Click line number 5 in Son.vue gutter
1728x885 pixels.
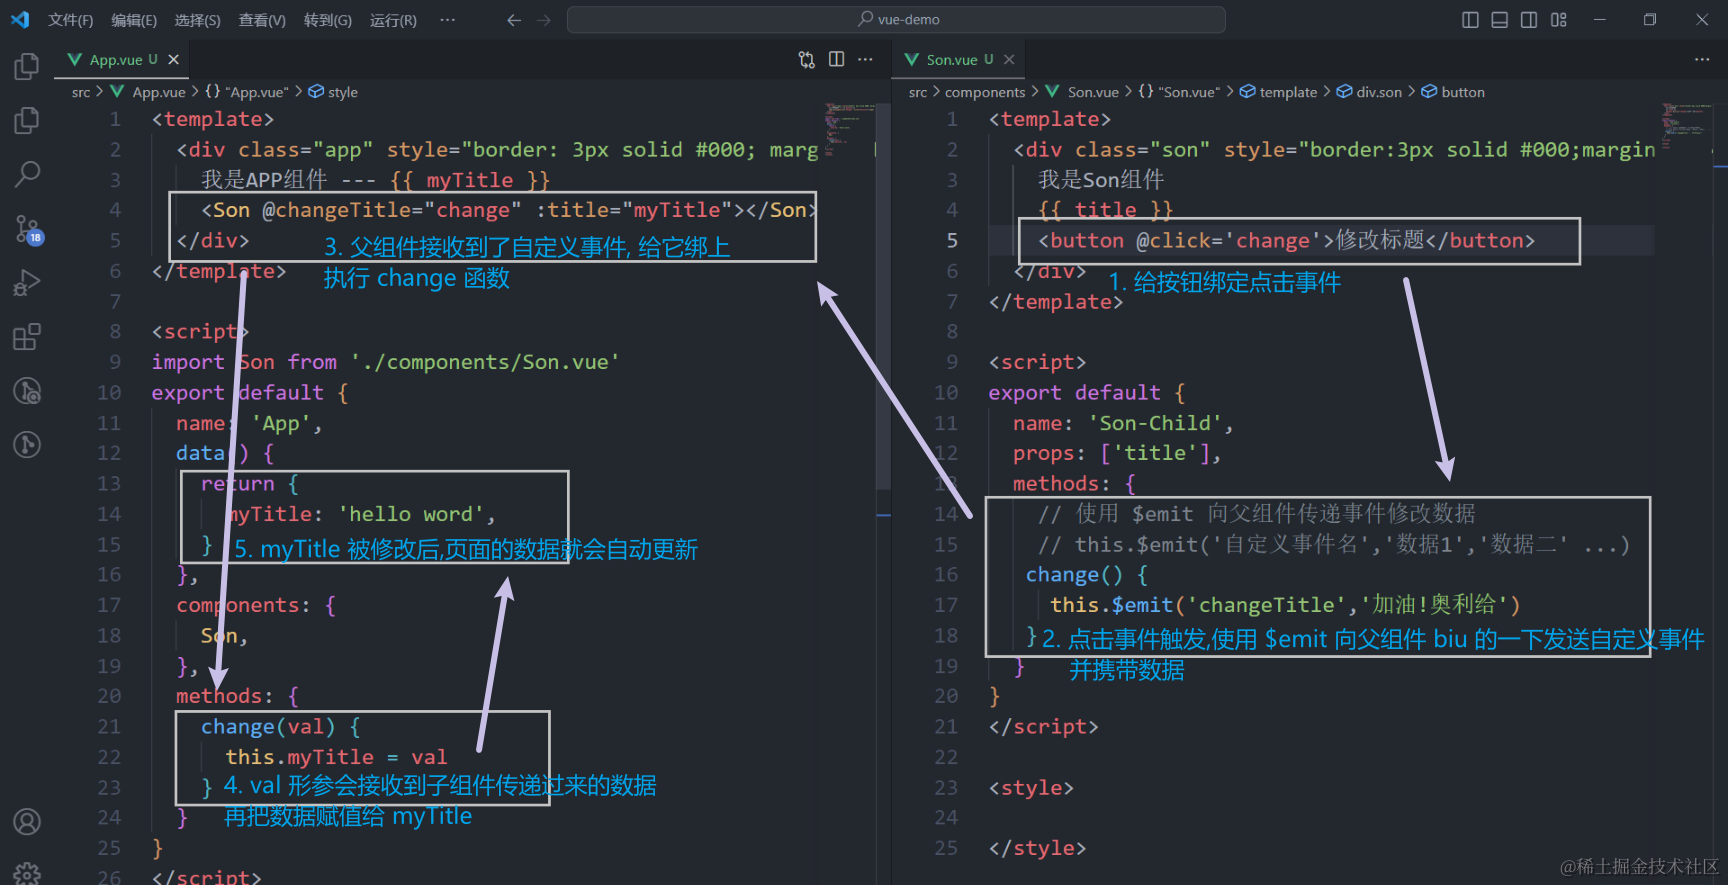[x=952, y=241]
